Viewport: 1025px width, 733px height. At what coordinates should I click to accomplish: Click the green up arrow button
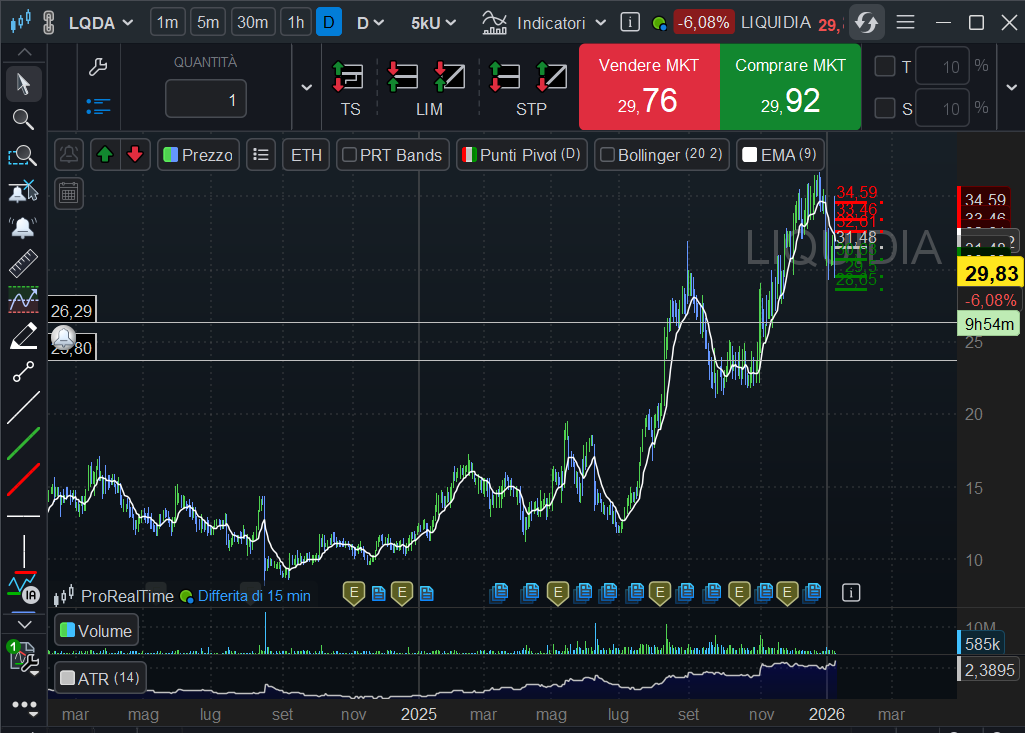[106, 155]
